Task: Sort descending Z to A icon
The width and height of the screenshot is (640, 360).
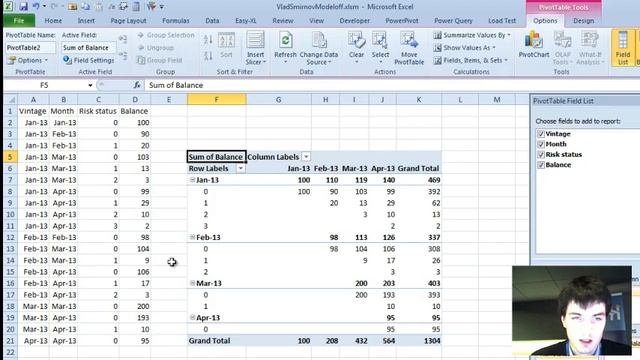Action: (208, 56)
